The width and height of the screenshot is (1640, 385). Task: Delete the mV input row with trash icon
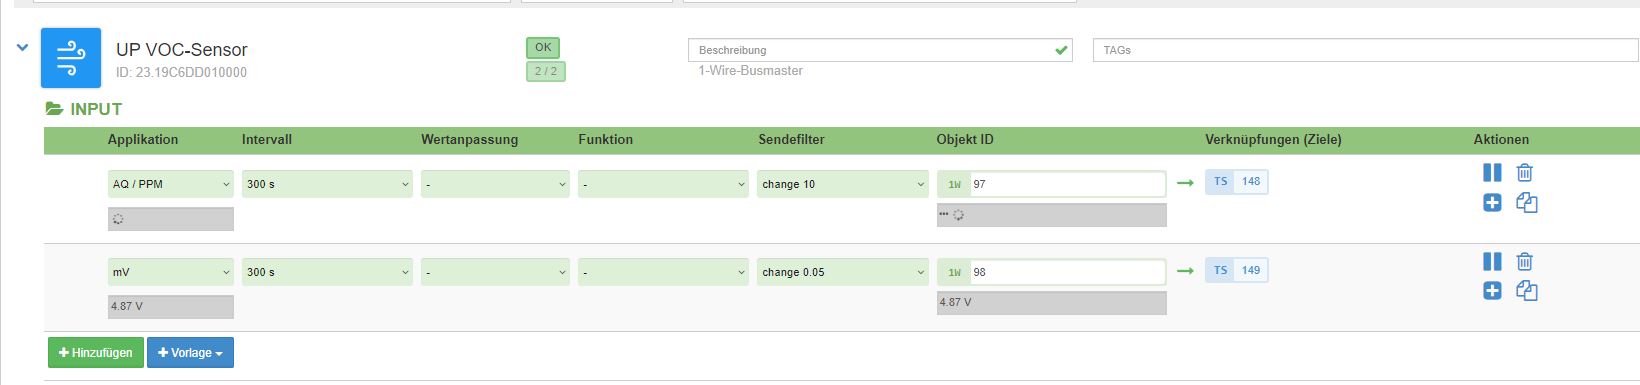tap(1524, 261)
